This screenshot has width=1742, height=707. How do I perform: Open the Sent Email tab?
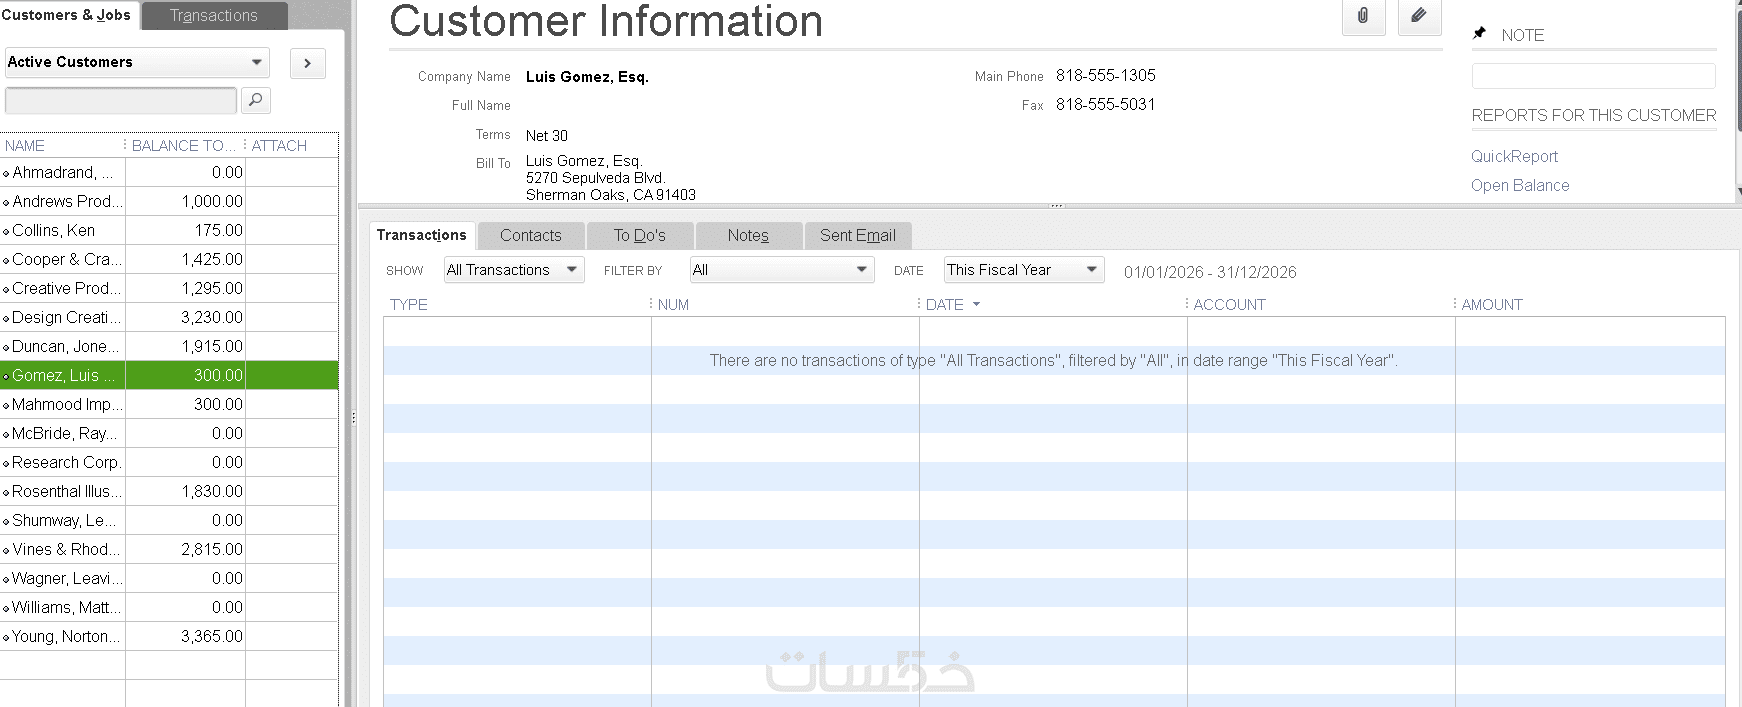(x=858, y=236)
